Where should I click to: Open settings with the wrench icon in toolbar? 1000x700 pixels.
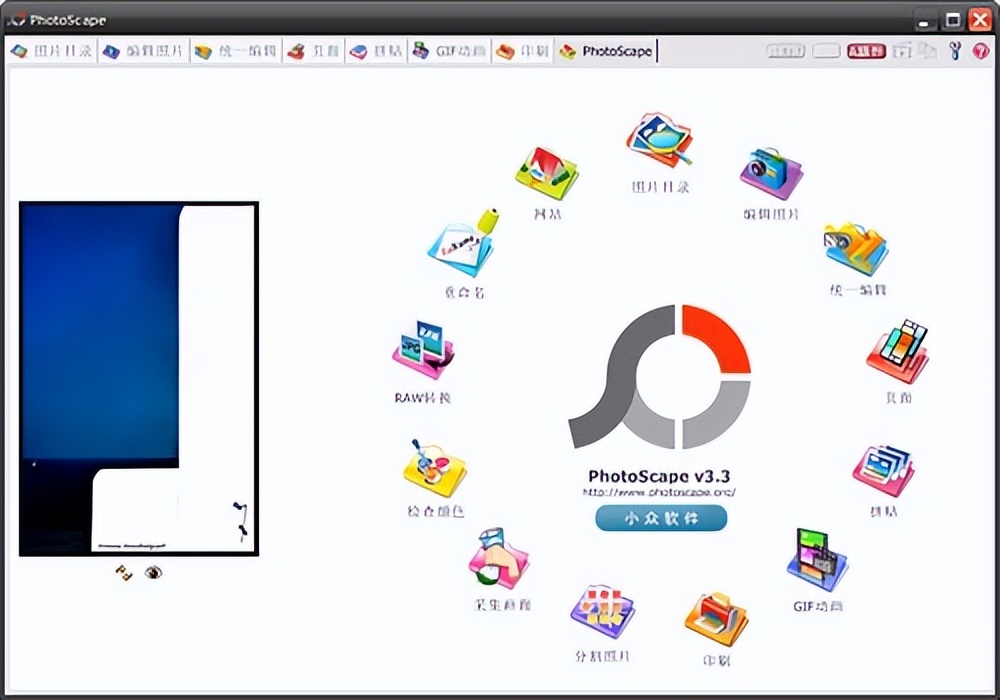955,51
